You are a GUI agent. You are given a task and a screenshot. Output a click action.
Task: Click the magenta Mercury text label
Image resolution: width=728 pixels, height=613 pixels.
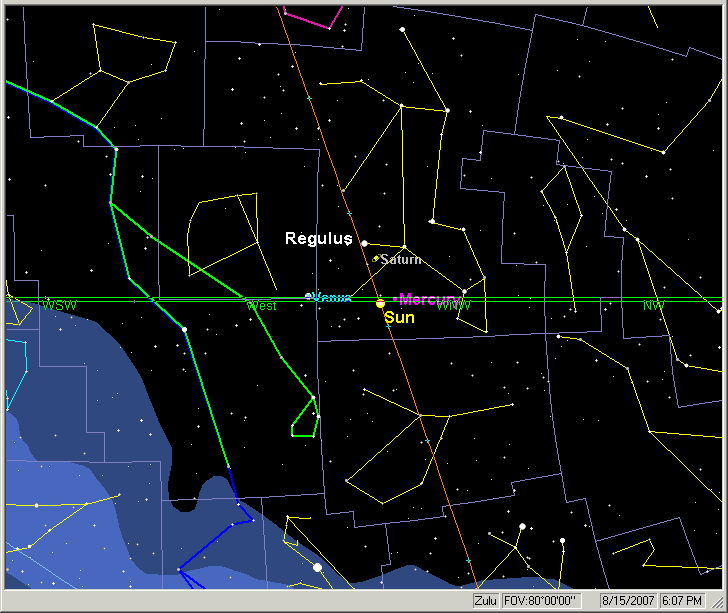click(423, 300)
